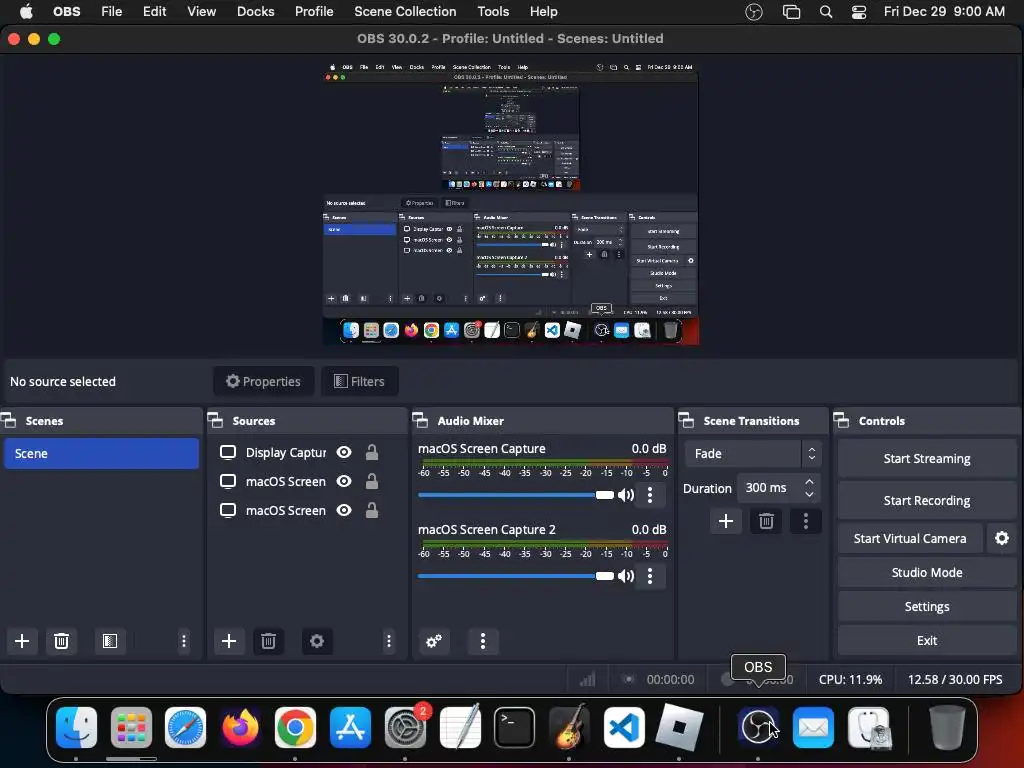
Task: Detach Scene Transitions dock via header icon
Action: coord(686,421)
